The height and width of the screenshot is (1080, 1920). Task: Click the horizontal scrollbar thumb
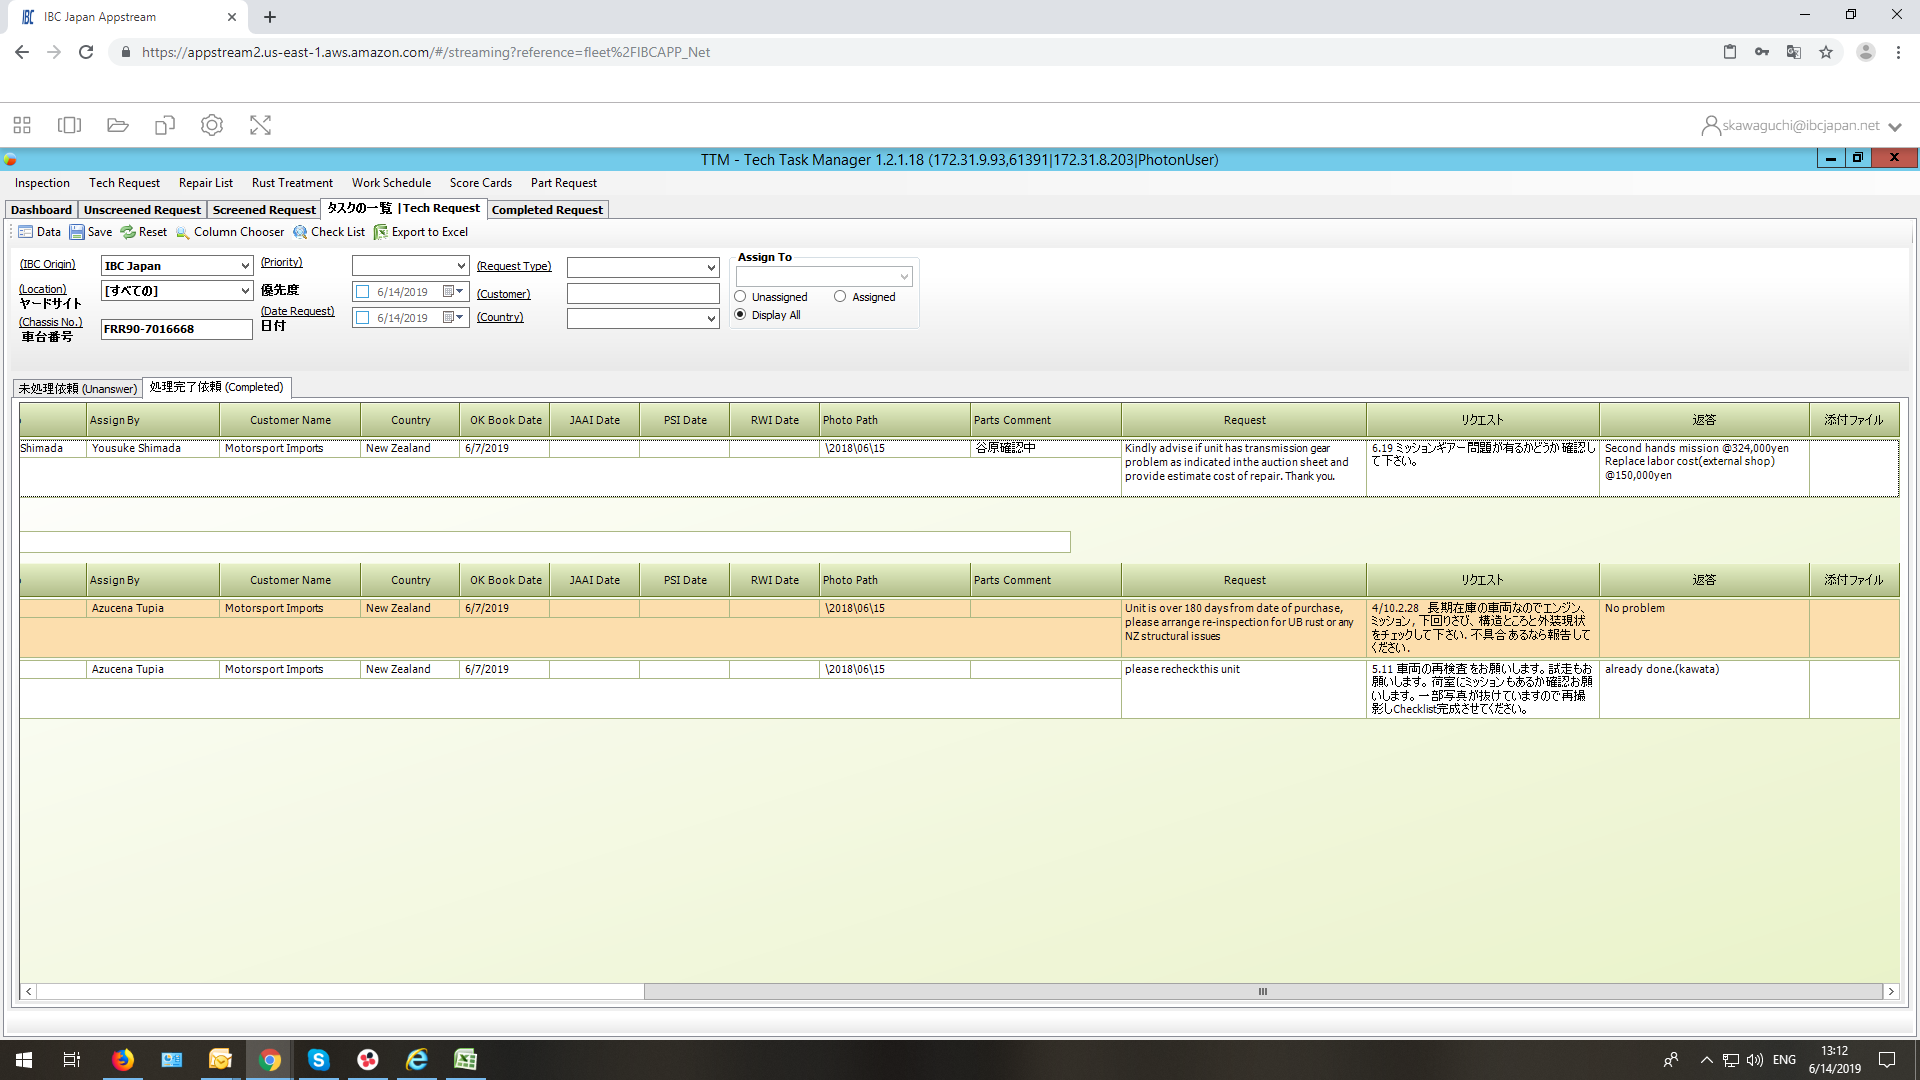point(1263,992)
